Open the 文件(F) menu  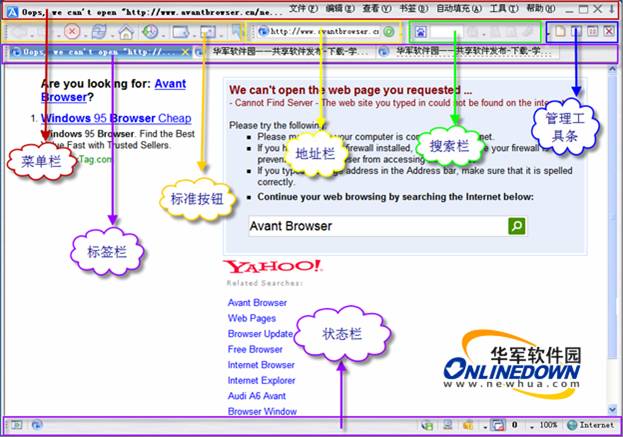coord(303,8)
